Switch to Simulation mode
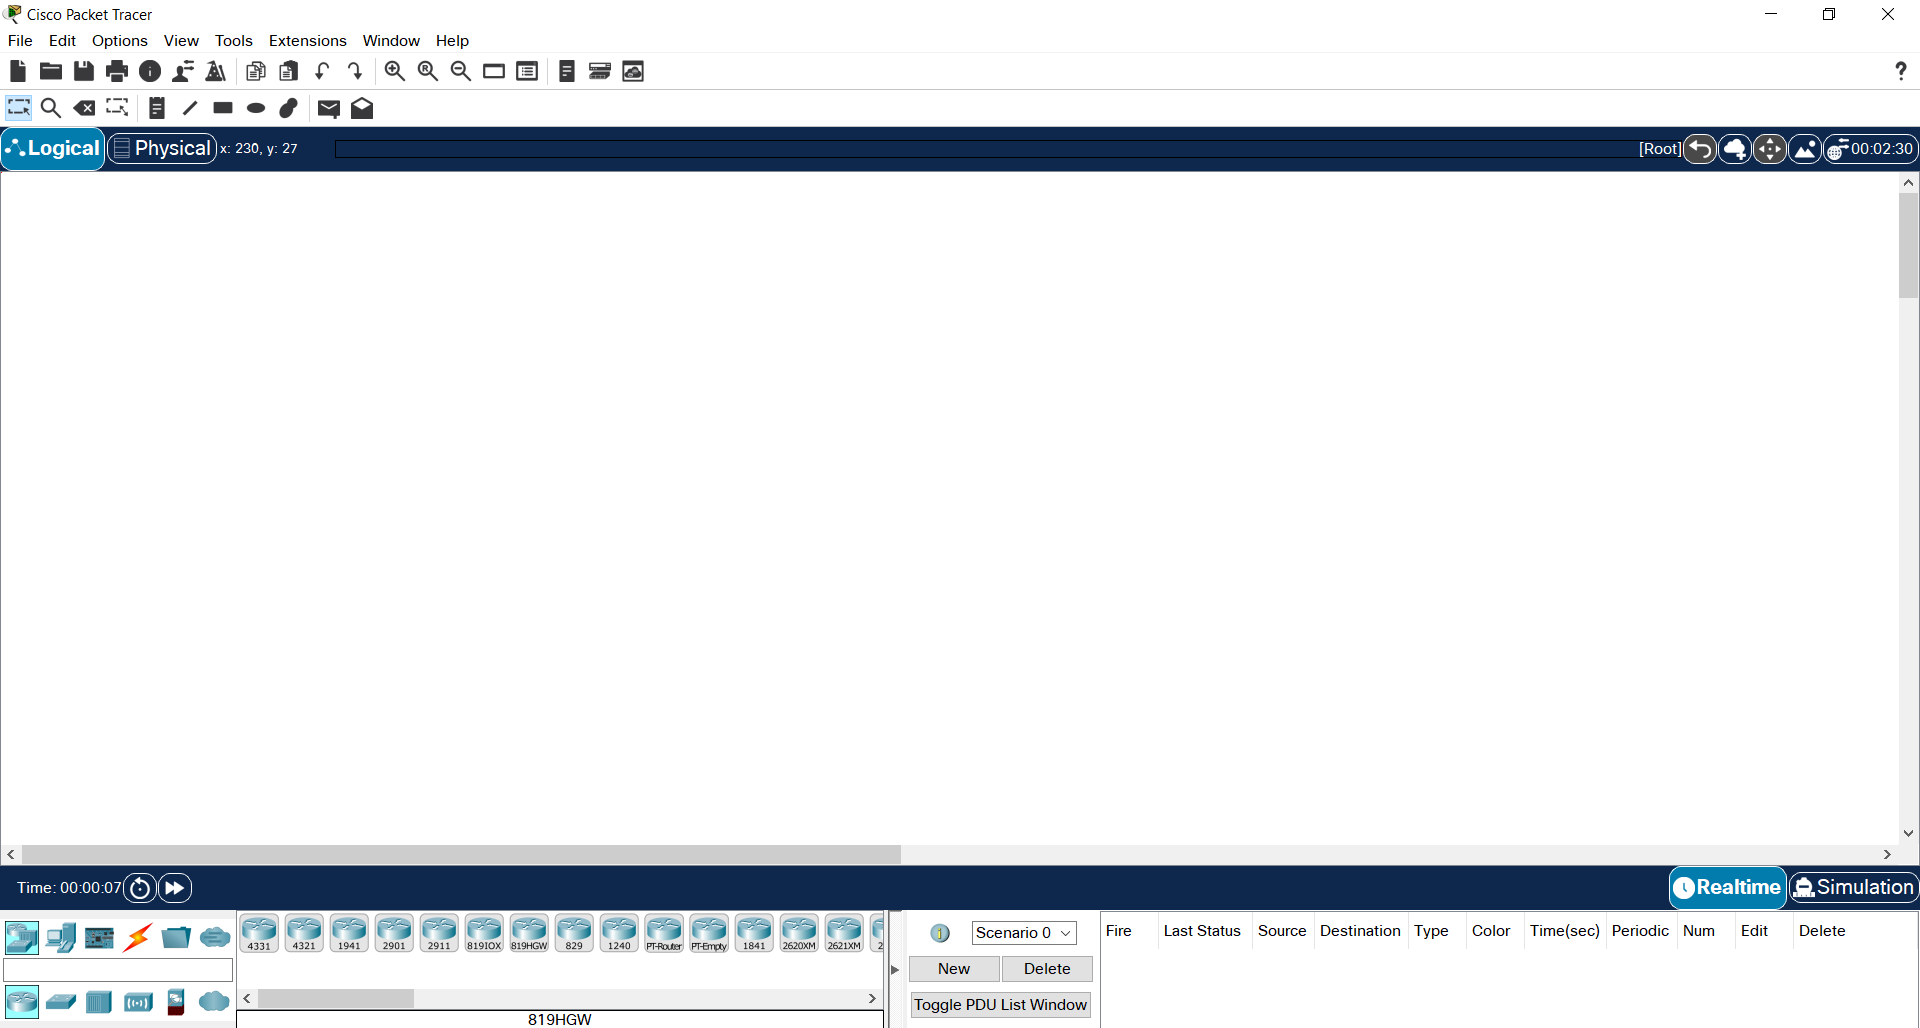Viewport: 1920px width, 1028px height. pyautogui.click(x=1853, y=887)
